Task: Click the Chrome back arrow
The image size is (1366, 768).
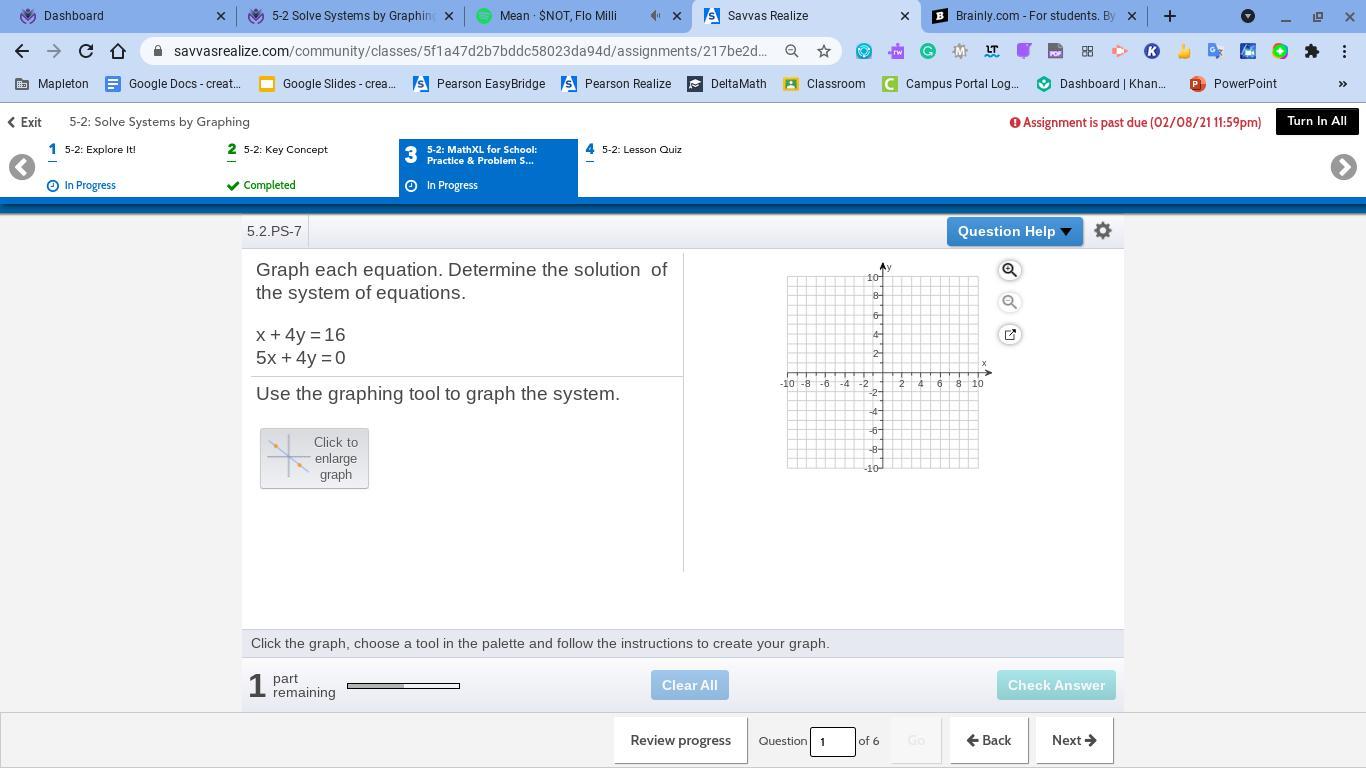Action: pos(22,51)
